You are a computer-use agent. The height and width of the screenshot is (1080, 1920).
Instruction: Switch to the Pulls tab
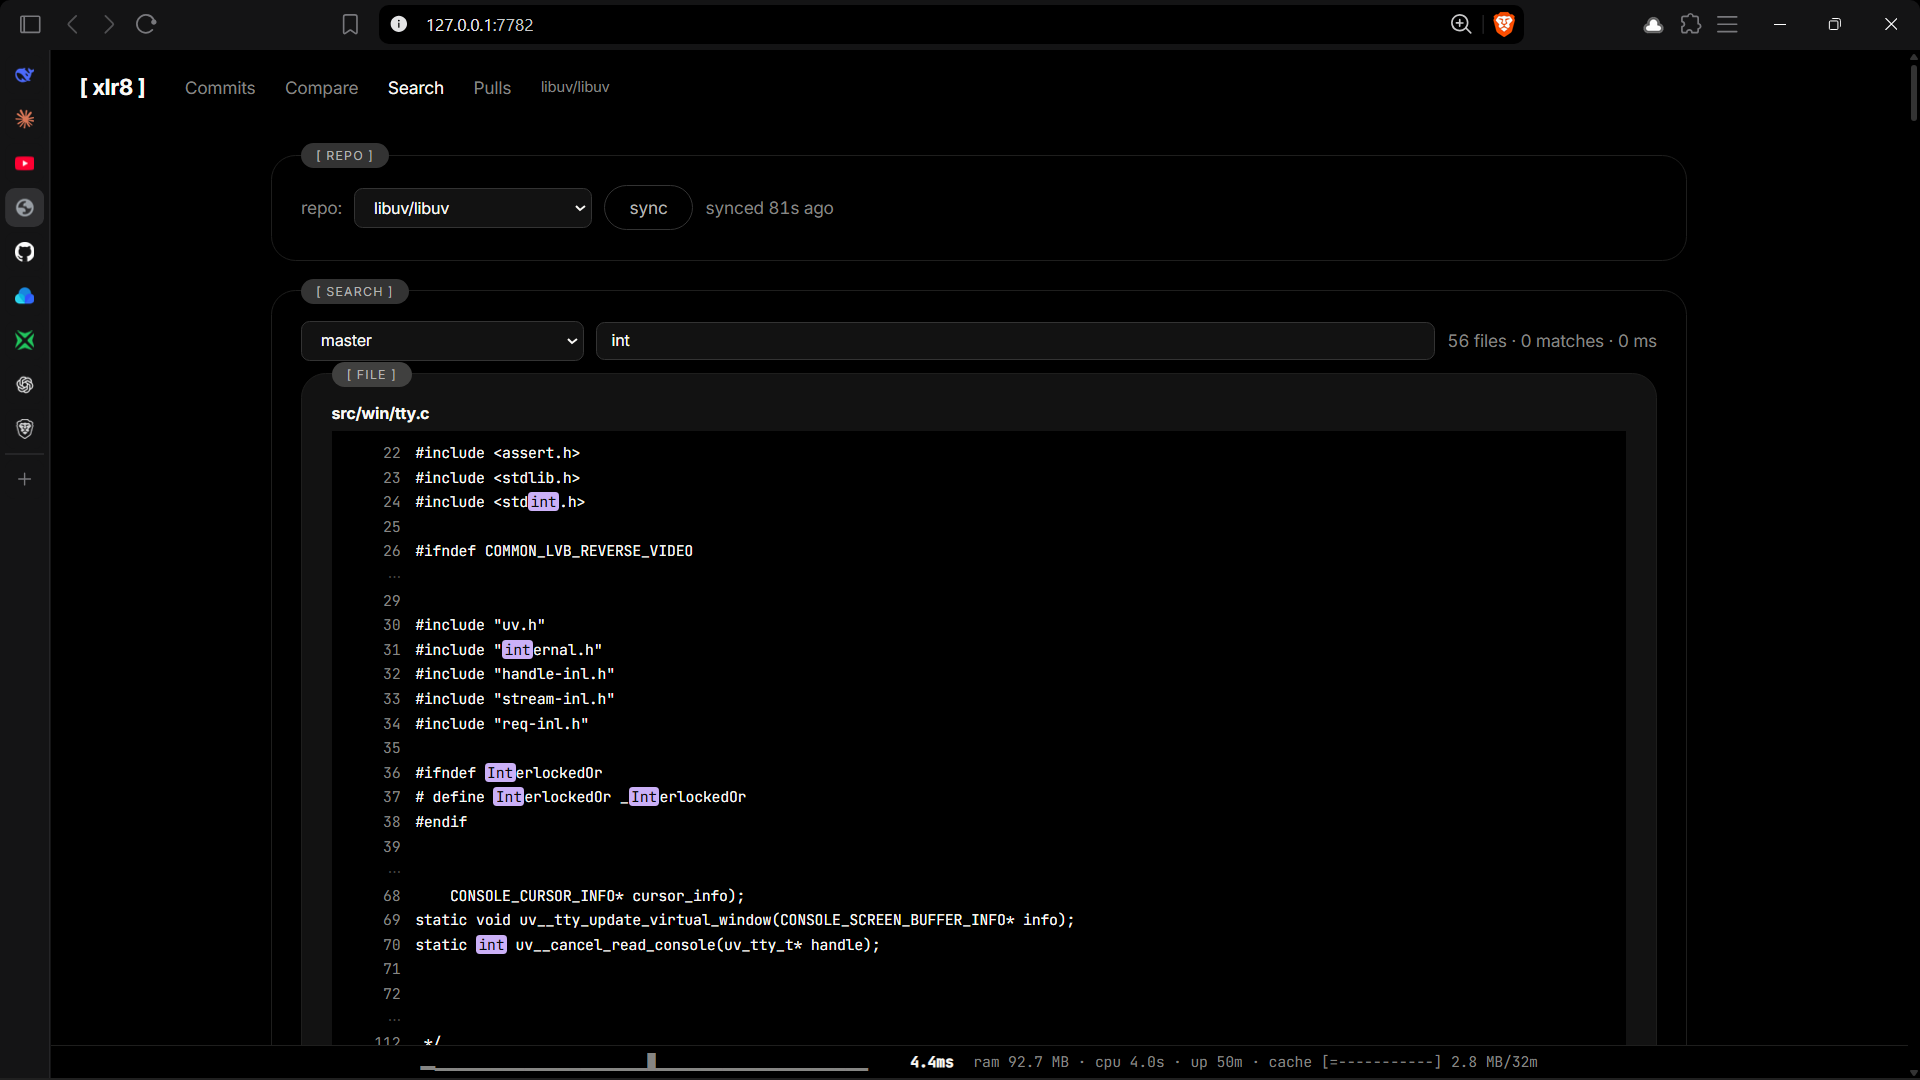tap(492, 88)
